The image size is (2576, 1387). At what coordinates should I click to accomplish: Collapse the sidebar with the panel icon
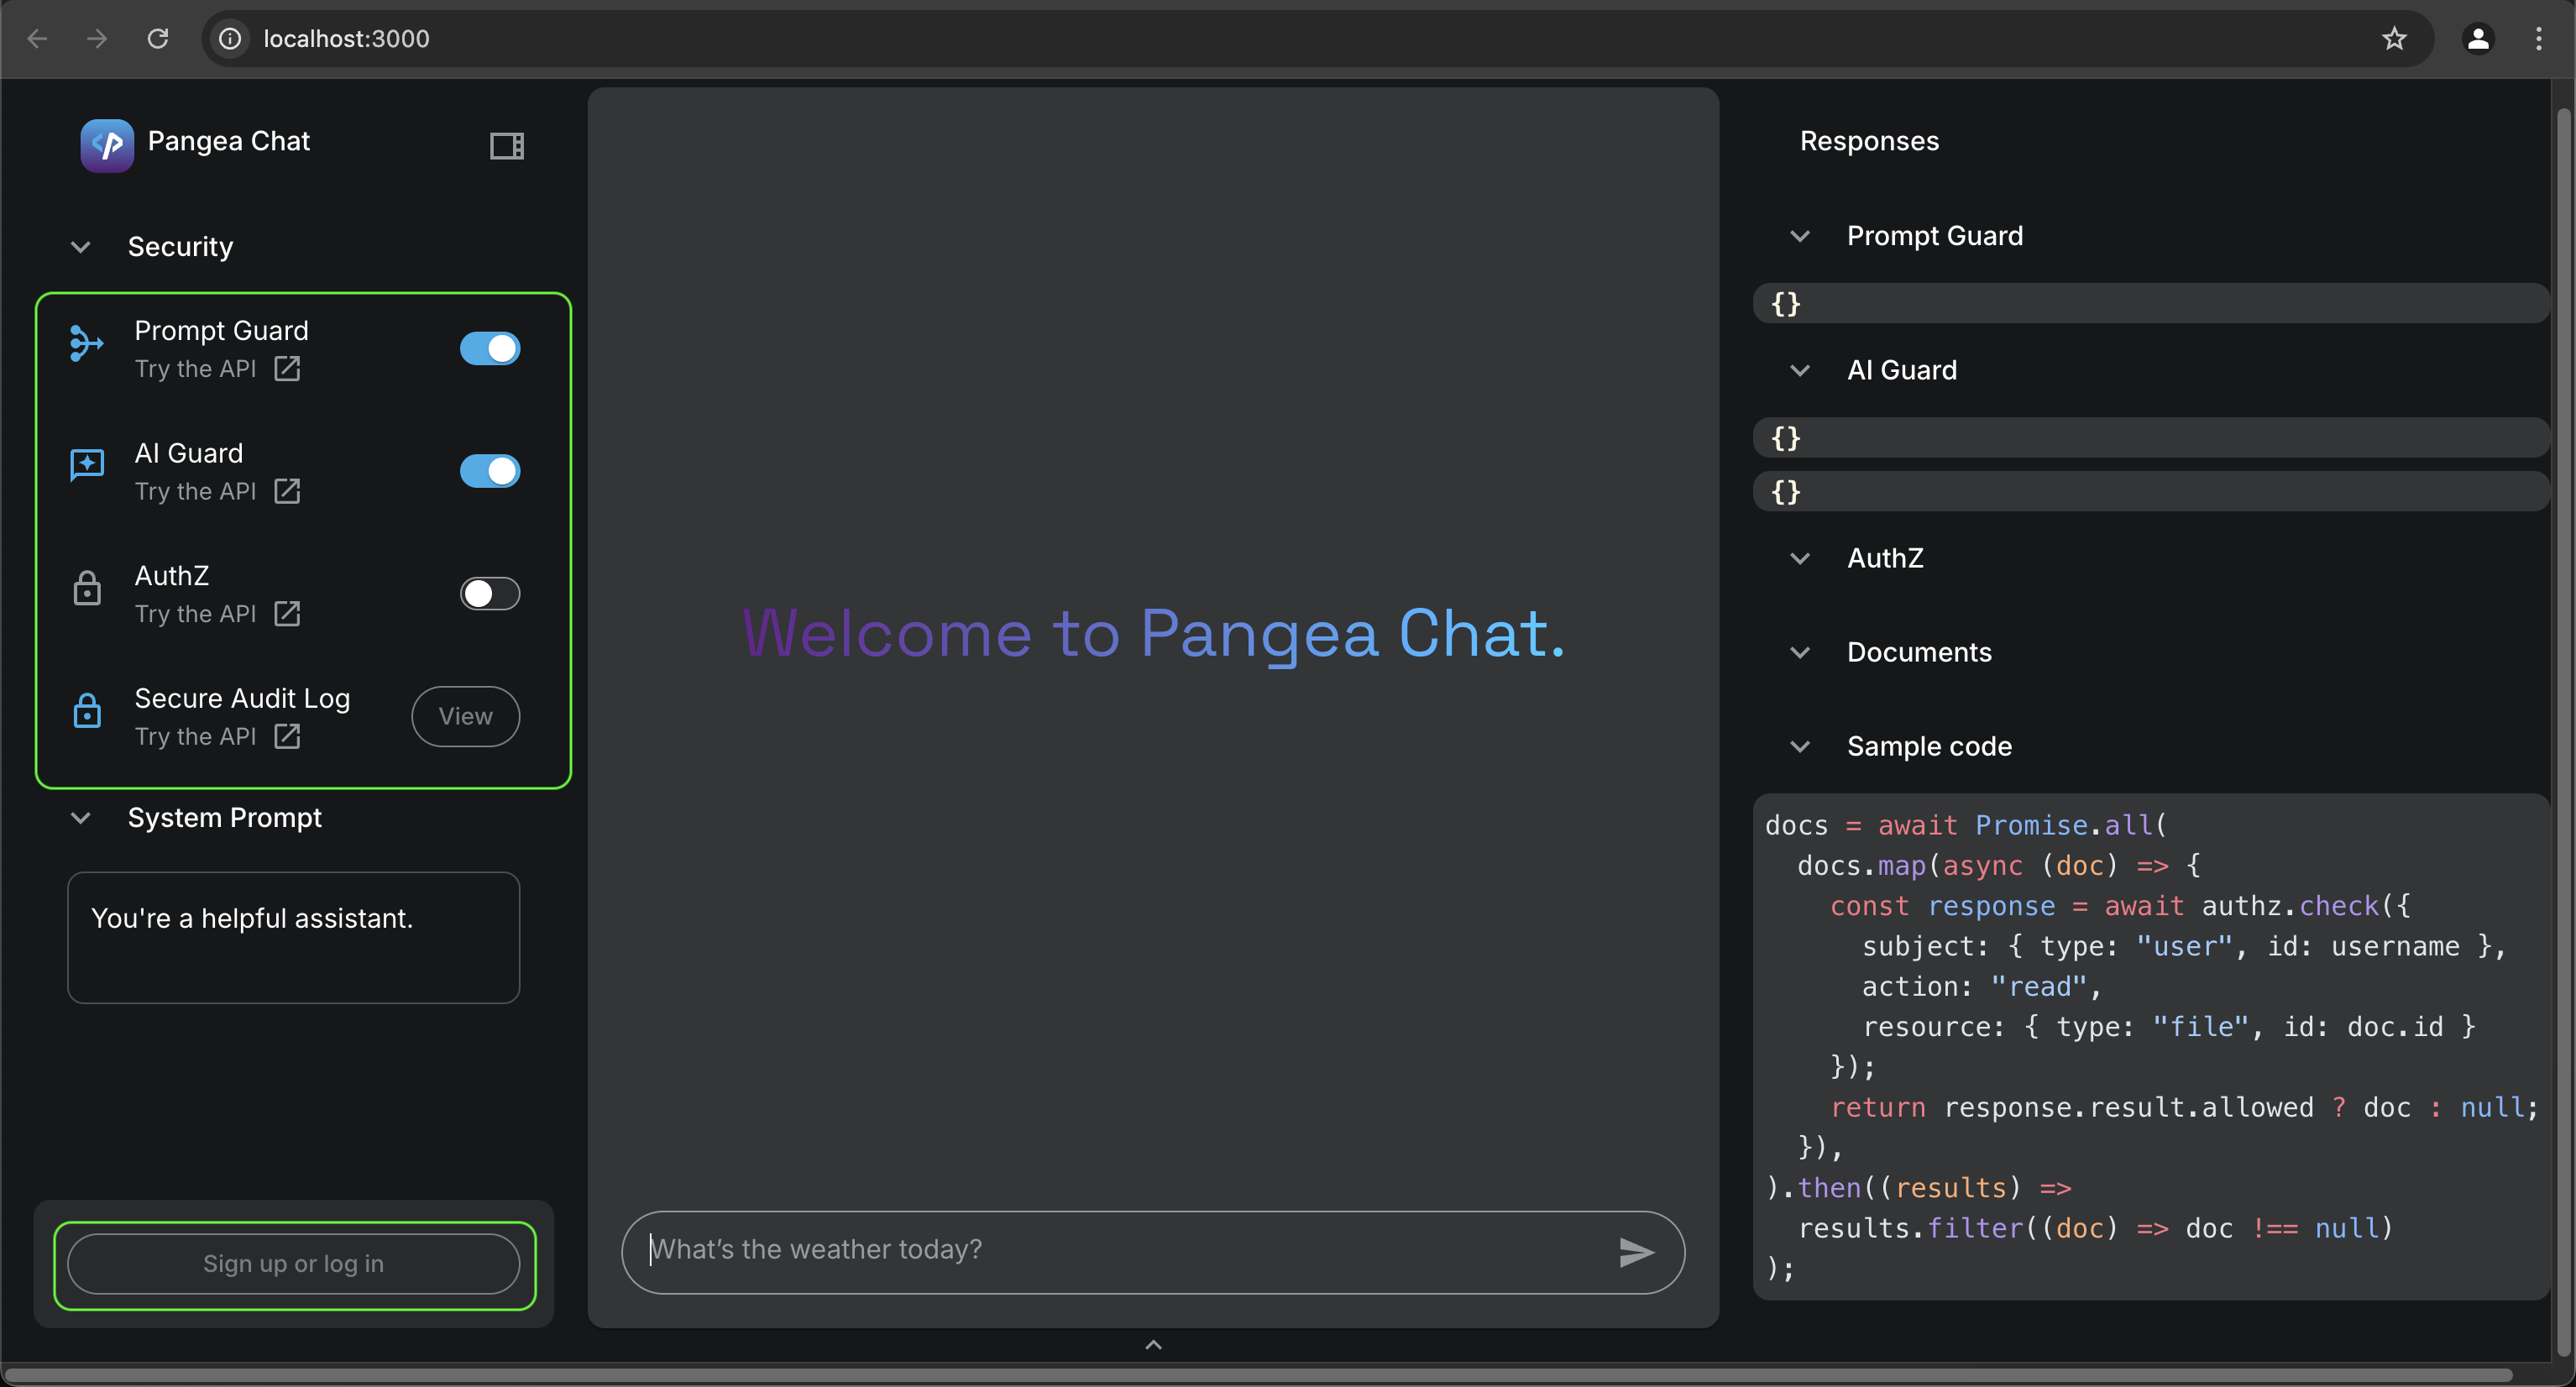coord(507,146)
